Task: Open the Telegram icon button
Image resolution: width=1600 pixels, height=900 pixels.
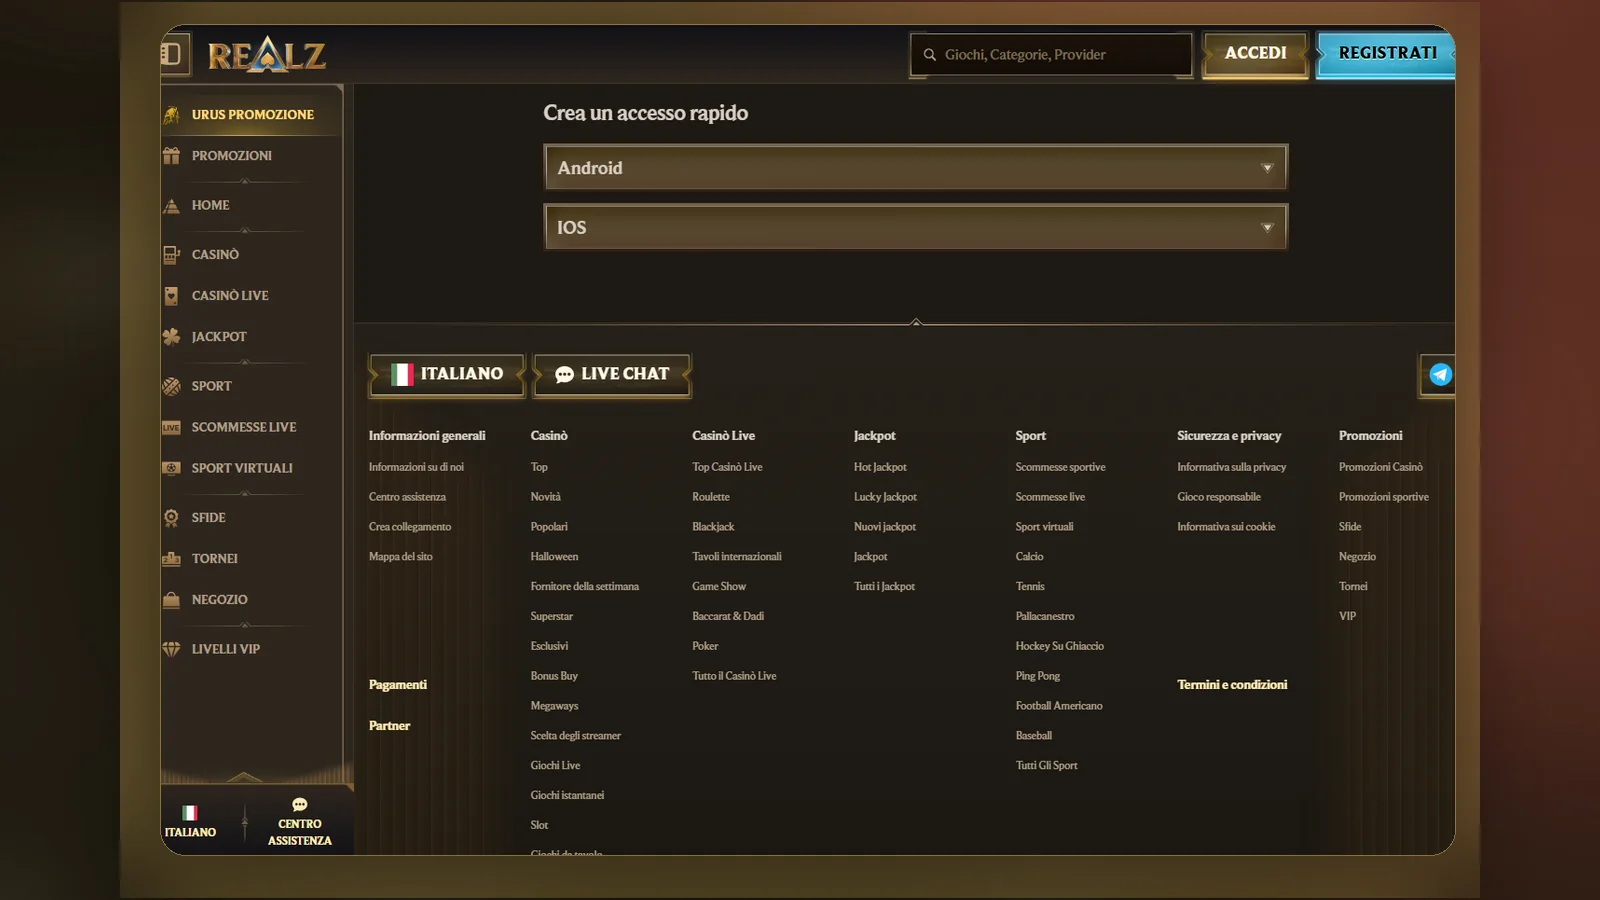Action: tap(1440, 375)
